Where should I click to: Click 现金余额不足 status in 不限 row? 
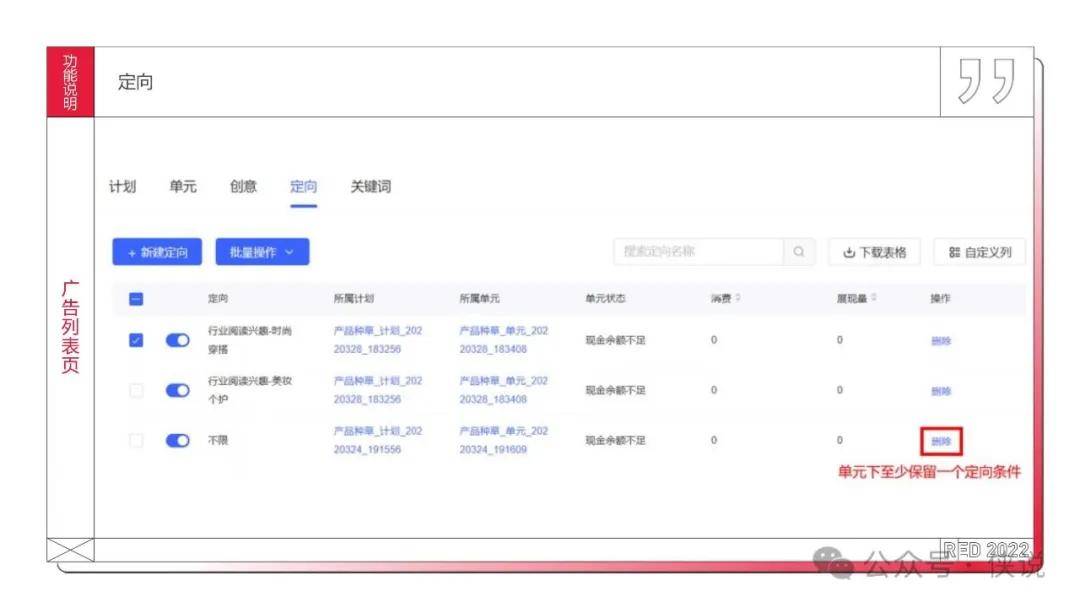click(x=615, y=440)
